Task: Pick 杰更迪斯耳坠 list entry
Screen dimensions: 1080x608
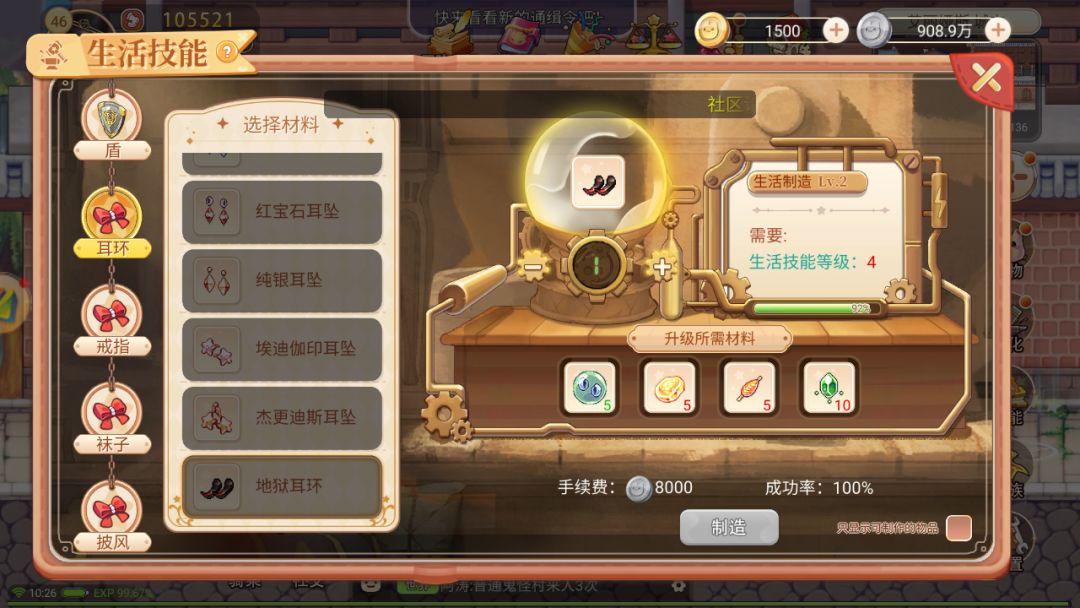Action: click(282, 418)
